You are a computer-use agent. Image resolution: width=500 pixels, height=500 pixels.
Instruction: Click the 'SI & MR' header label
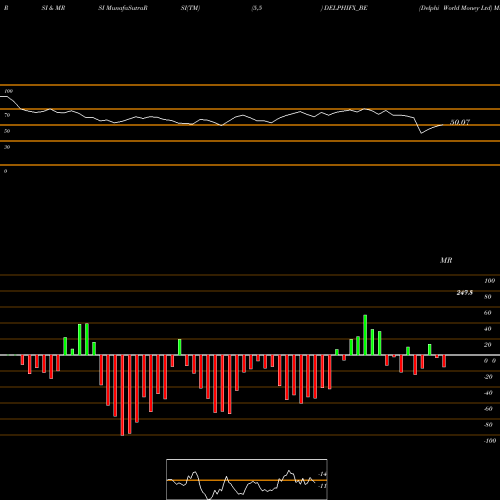point(53,8)
